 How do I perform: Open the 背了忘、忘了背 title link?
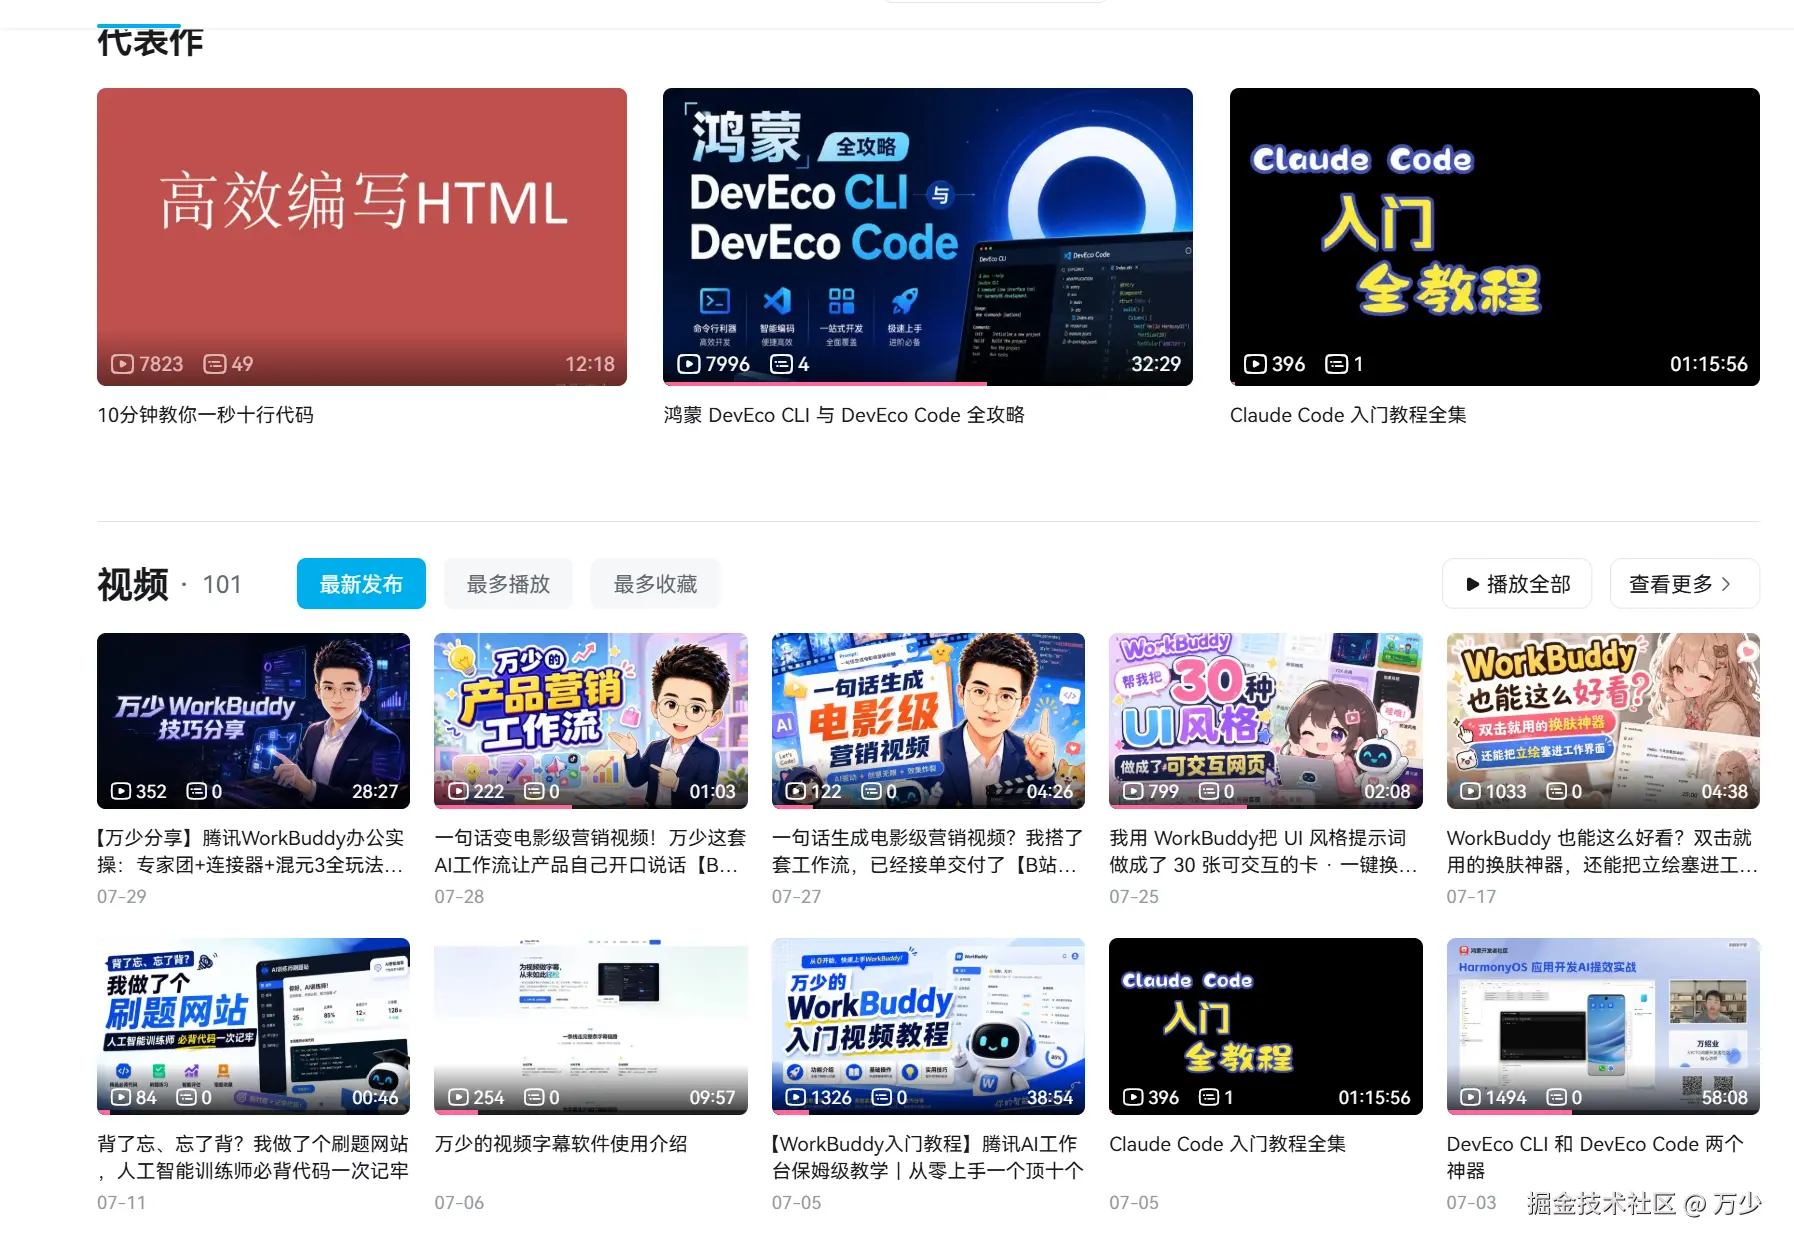[x=252, y=1157]
